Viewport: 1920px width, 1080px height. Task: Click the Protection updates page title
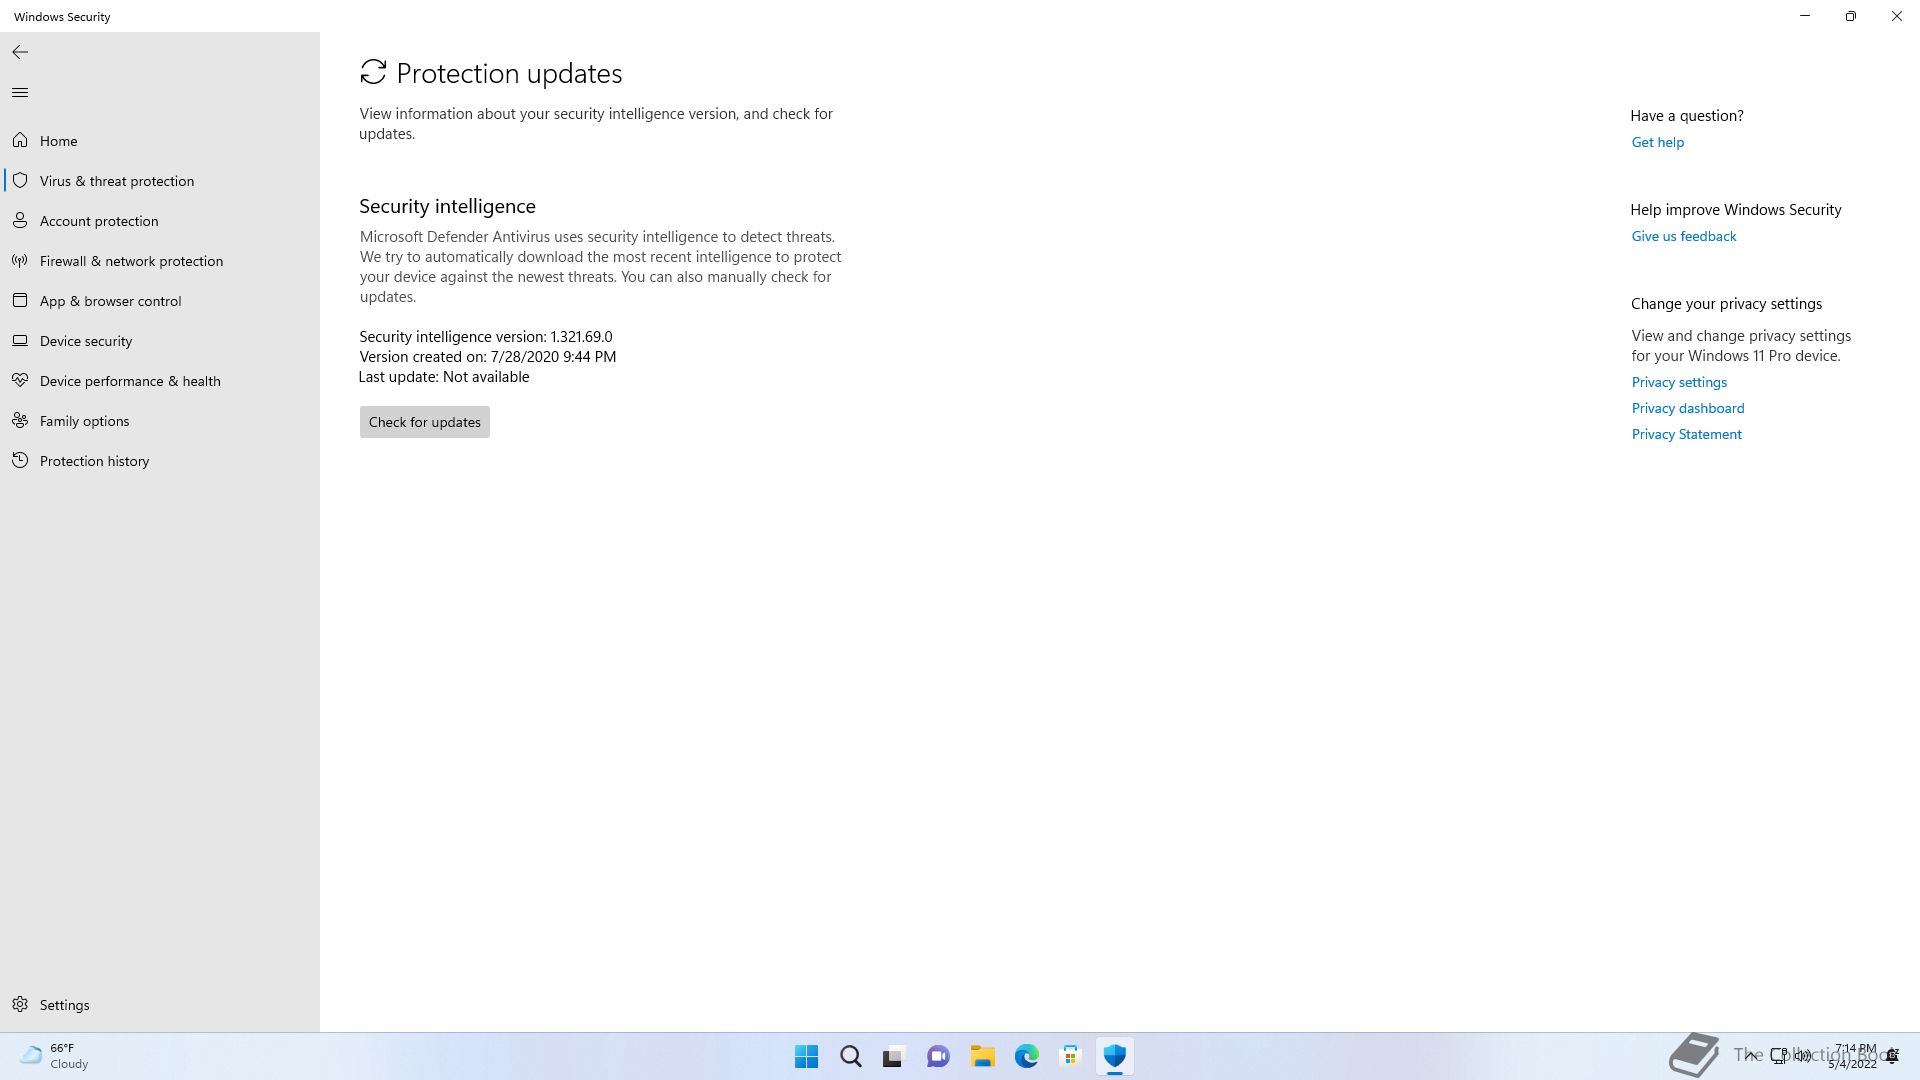[509, 73]
